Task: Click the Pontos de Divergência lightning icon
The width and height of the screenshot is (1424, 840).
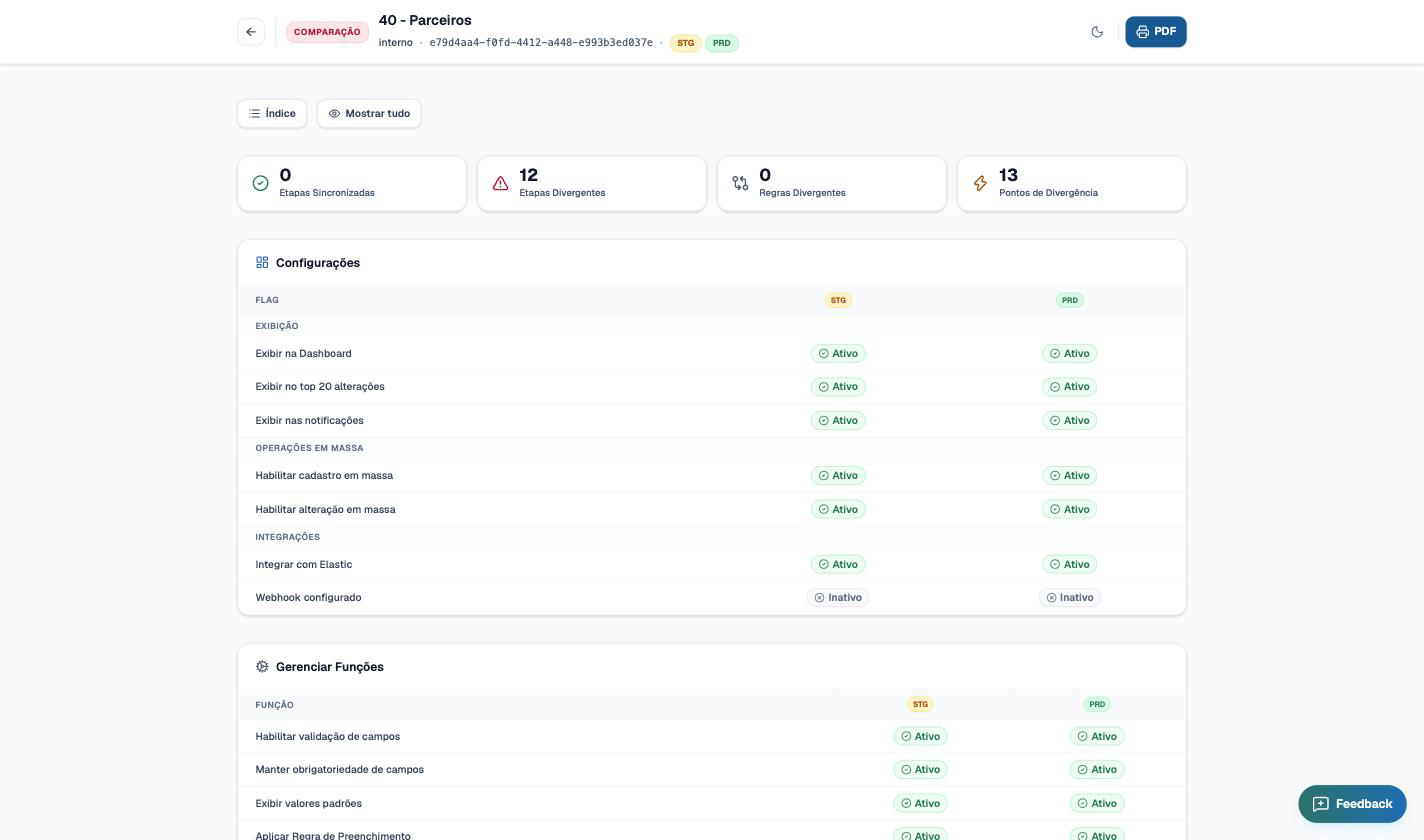Action: [x=980, y=183]
